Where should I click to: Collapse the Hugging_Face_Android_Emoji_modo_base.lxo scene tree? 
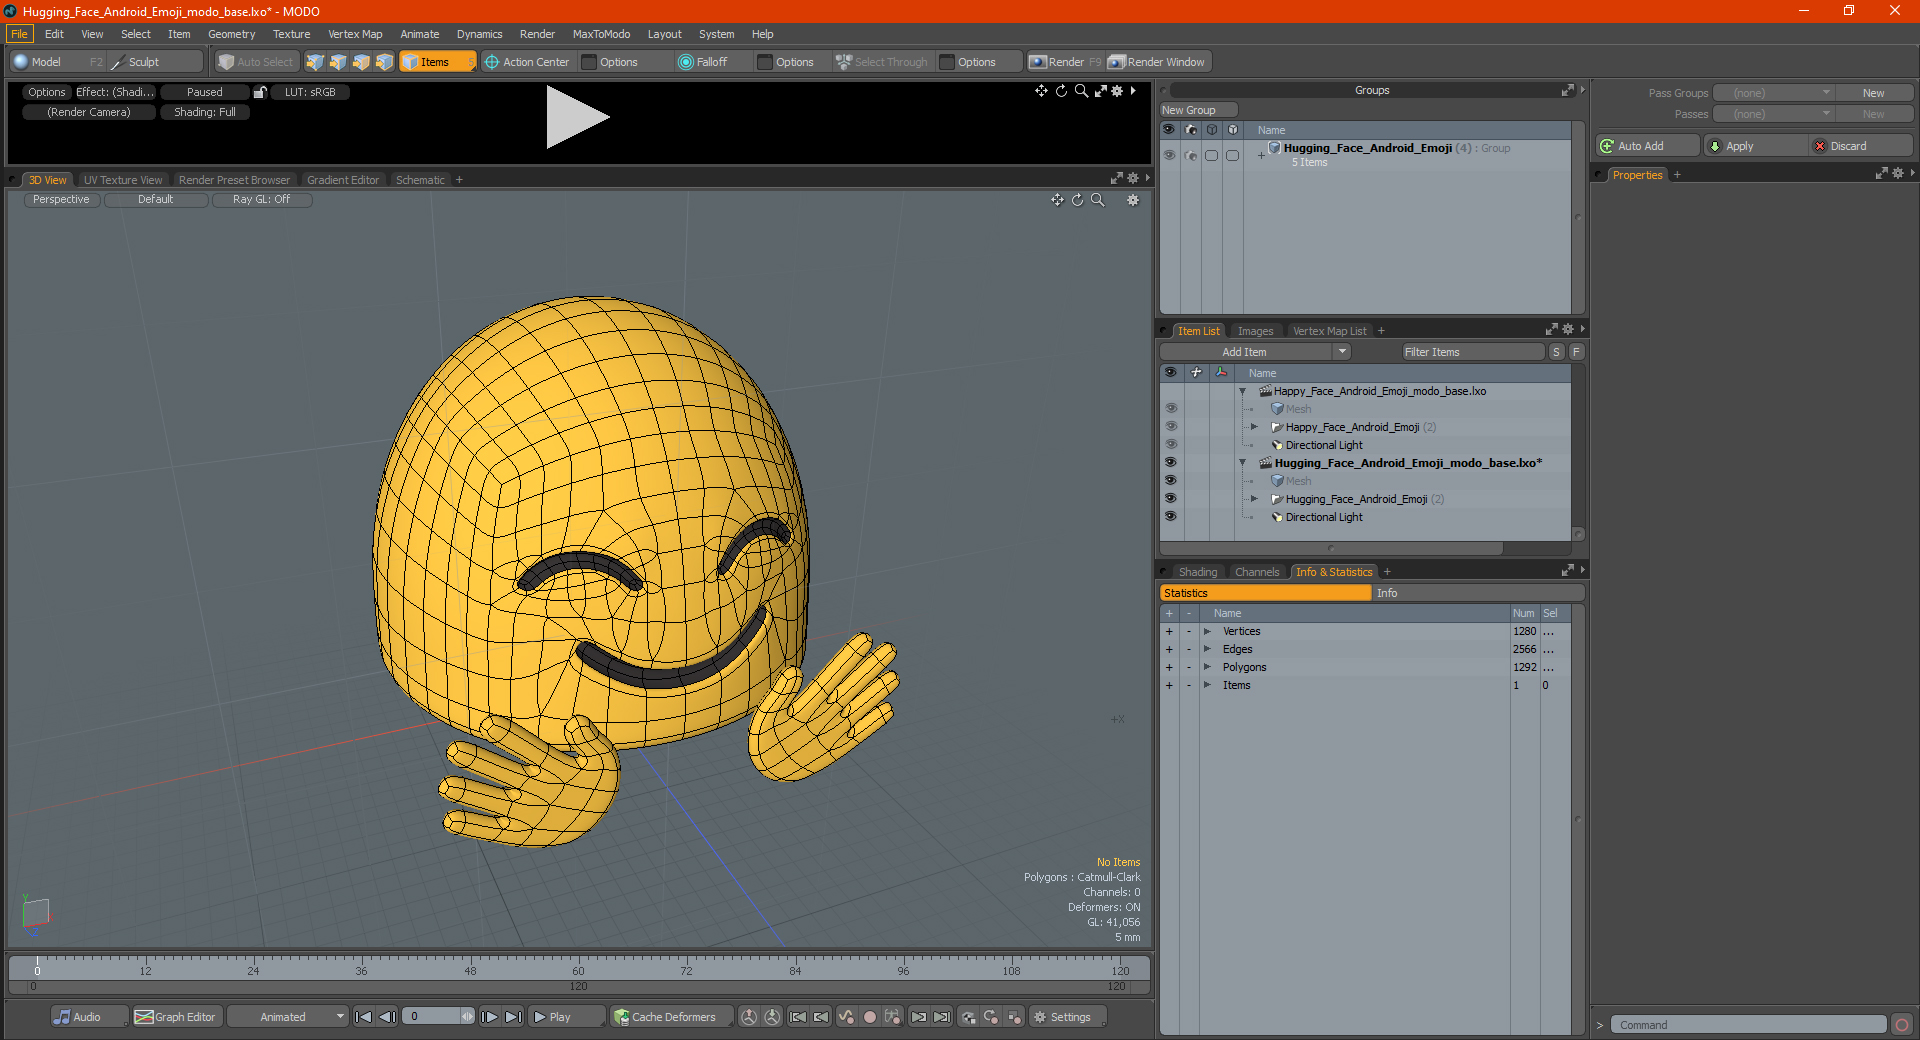pyautogui.click(x=1243, y=463)
